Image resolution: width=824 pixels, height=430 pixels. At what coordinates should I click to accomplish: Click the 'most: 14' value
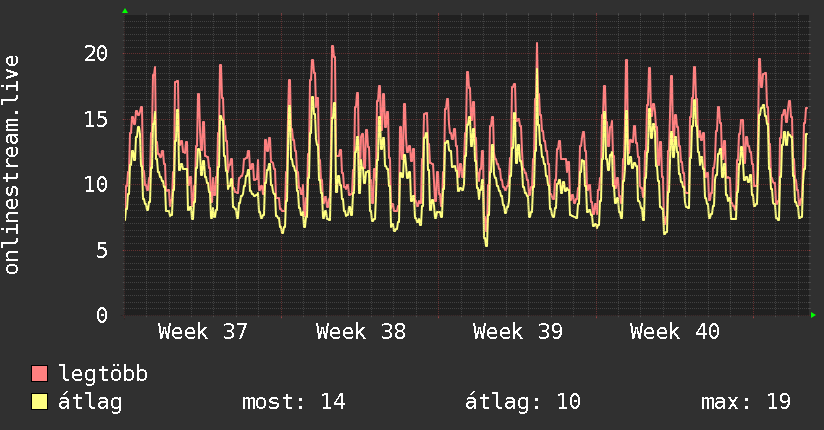(x=294, y=402)
